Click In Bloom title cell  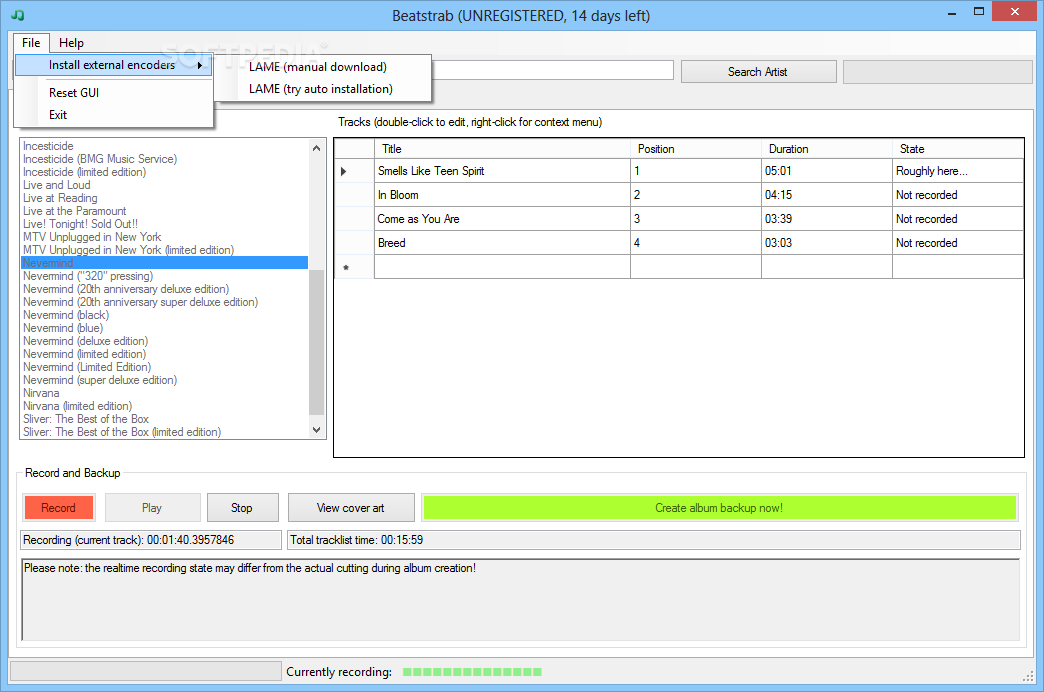click(502, 195)
